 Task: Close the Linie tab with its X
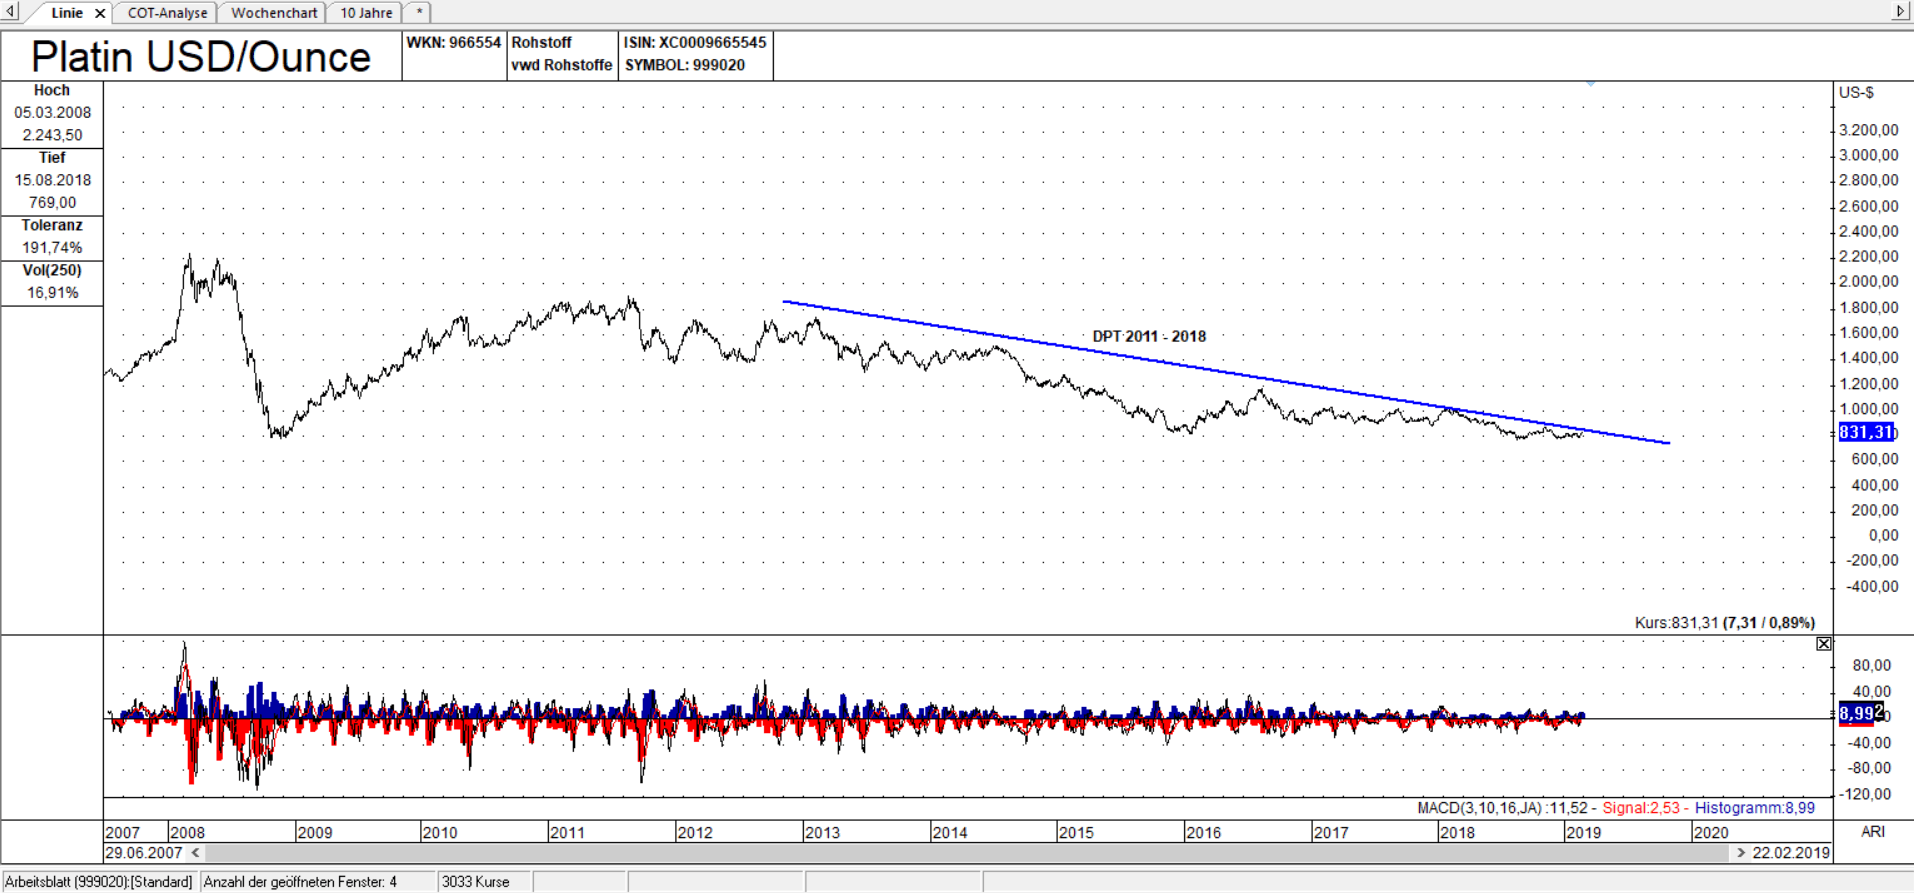click(x=100, y=13)
